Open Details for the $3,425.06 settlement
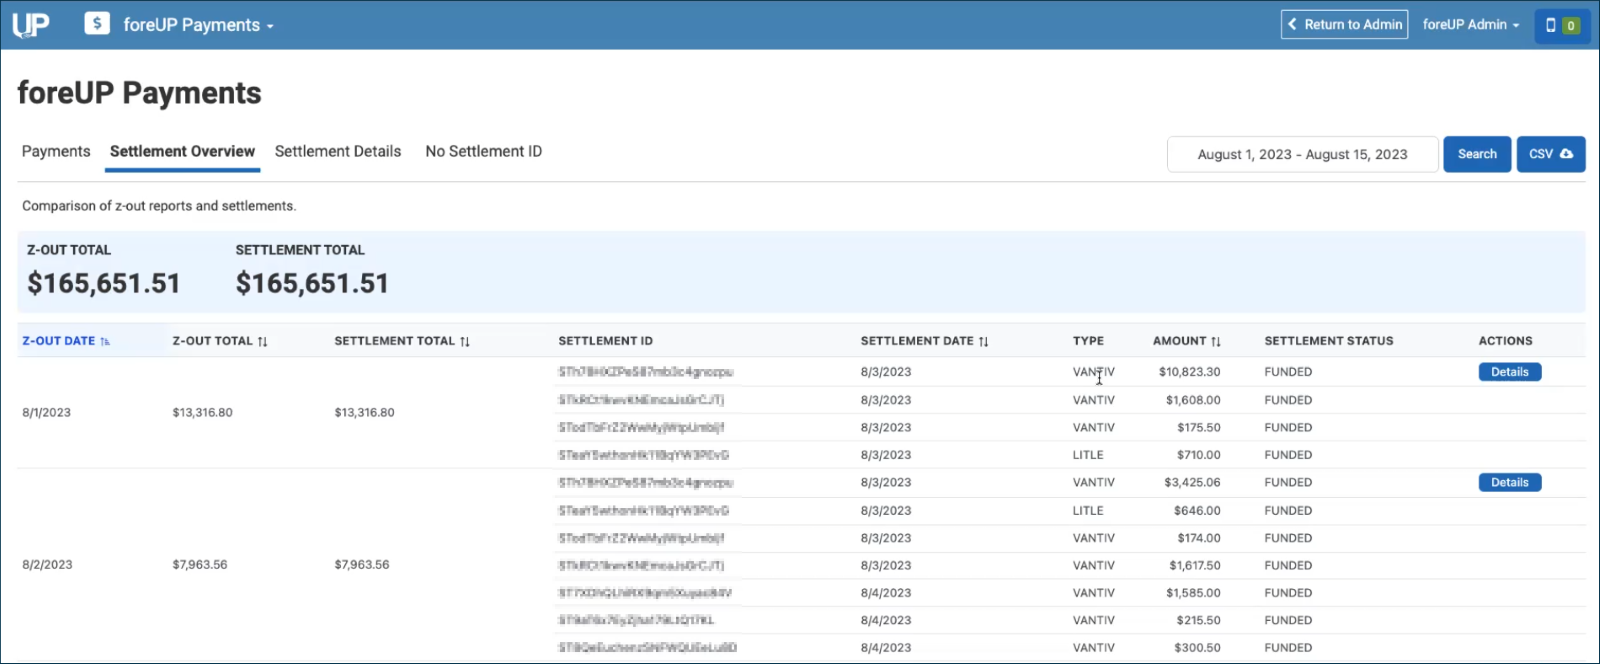Image resolution: width=1600 pixels, height=664 pixels. (x=1510, y=483)
